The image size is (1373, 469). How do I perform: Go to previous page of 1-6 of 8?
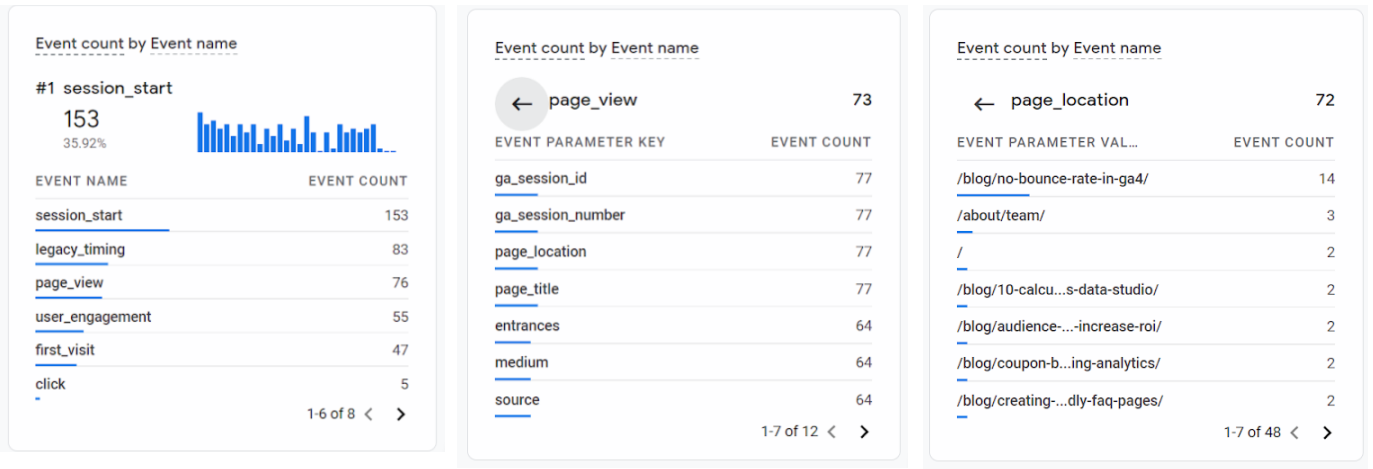click(368, 414)
